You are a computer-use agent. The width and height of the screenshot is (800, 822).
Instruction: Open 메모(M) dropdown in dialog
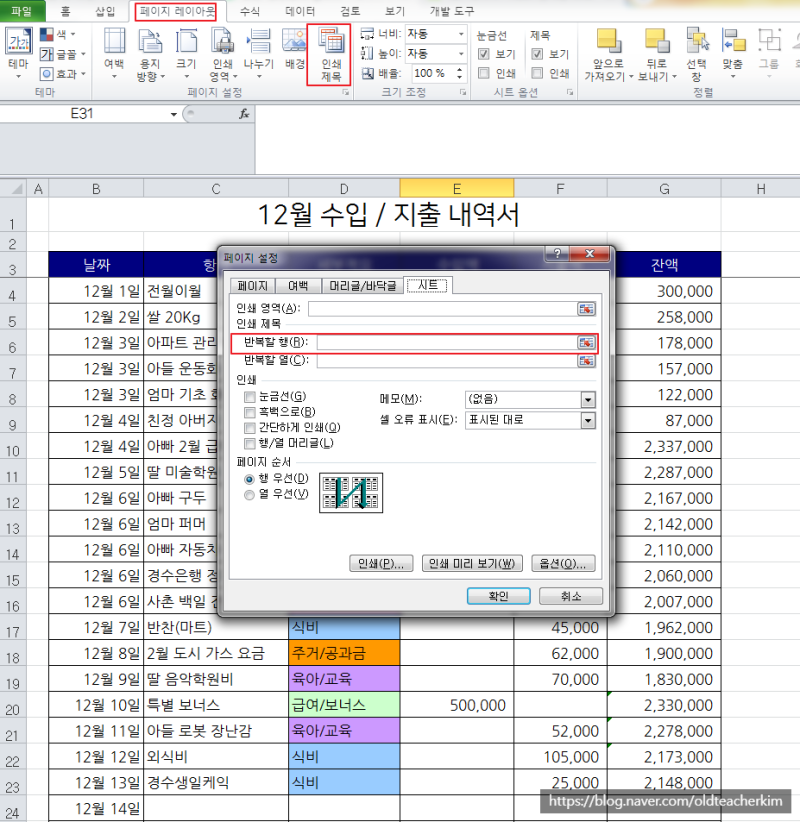pos(588,400)
